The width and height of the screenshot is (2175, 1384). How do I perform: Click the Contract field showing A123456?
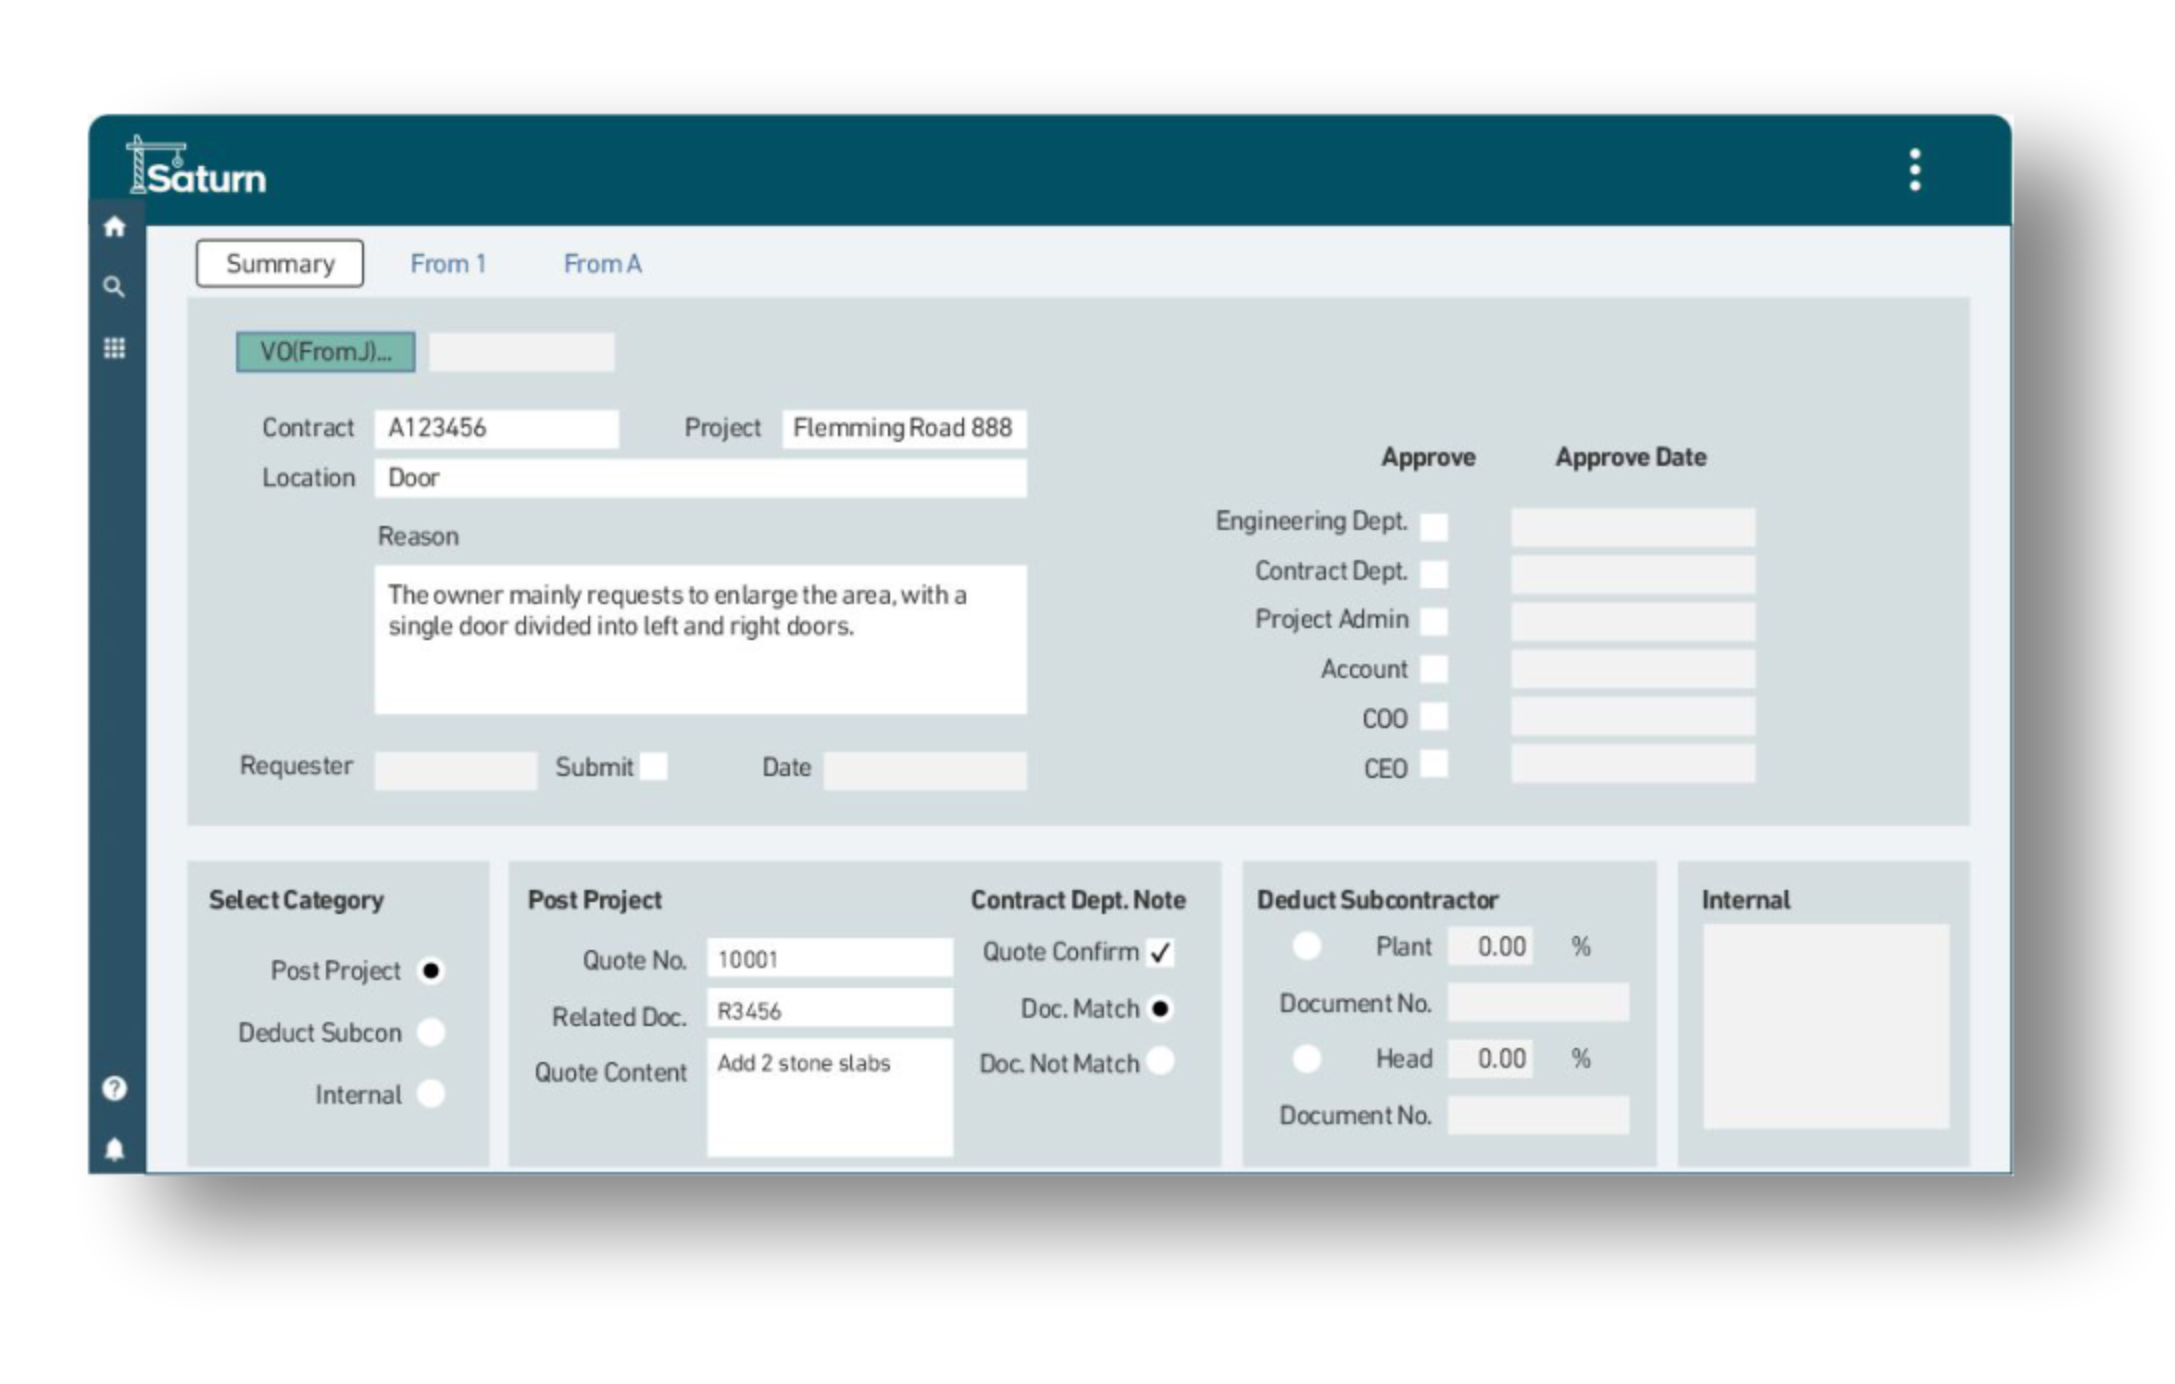click(x=496, y=428)
